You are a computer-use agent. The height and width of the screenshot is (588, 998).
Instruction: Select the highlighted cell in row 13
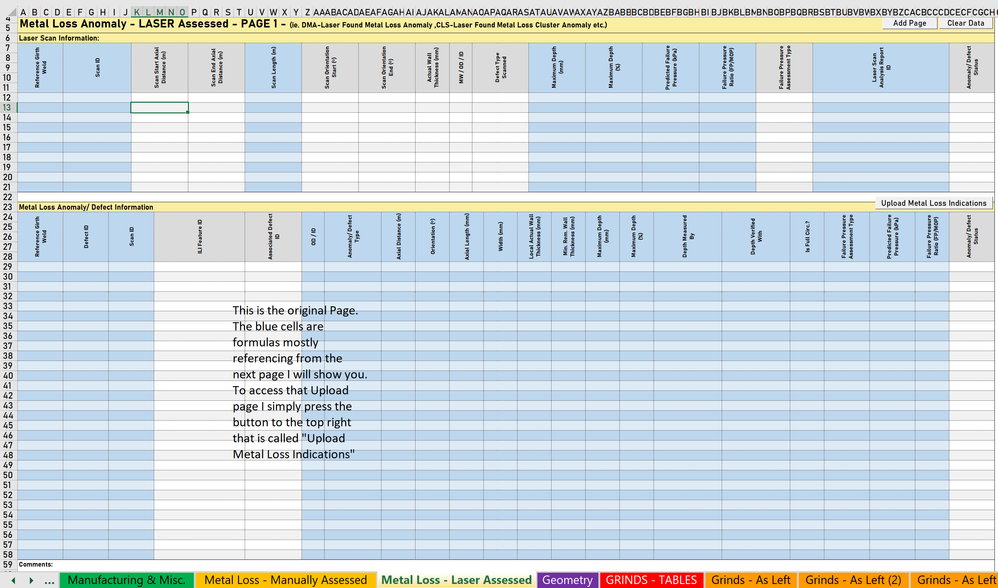(159, 106)
